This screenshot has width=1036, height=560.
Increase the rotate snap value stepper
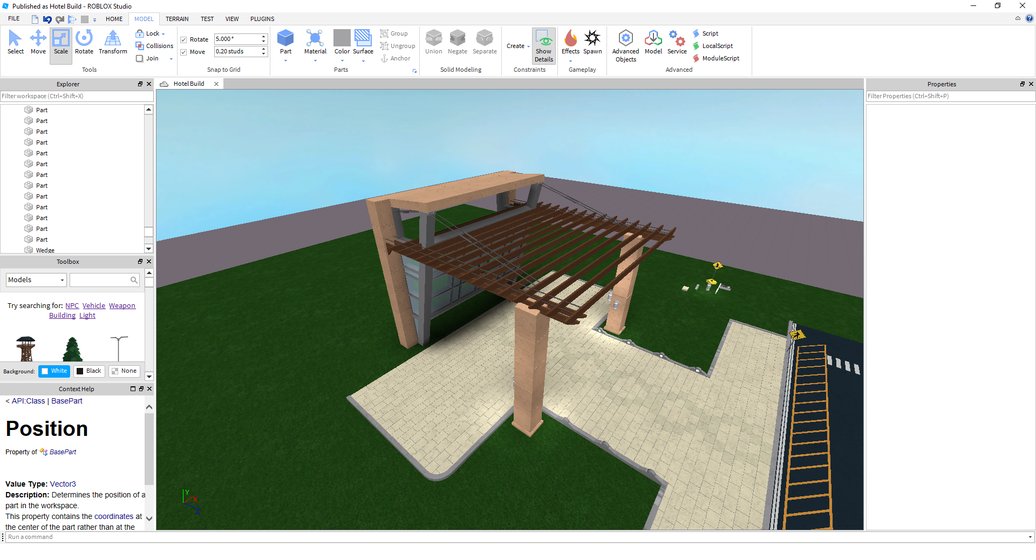coord(264,36)
